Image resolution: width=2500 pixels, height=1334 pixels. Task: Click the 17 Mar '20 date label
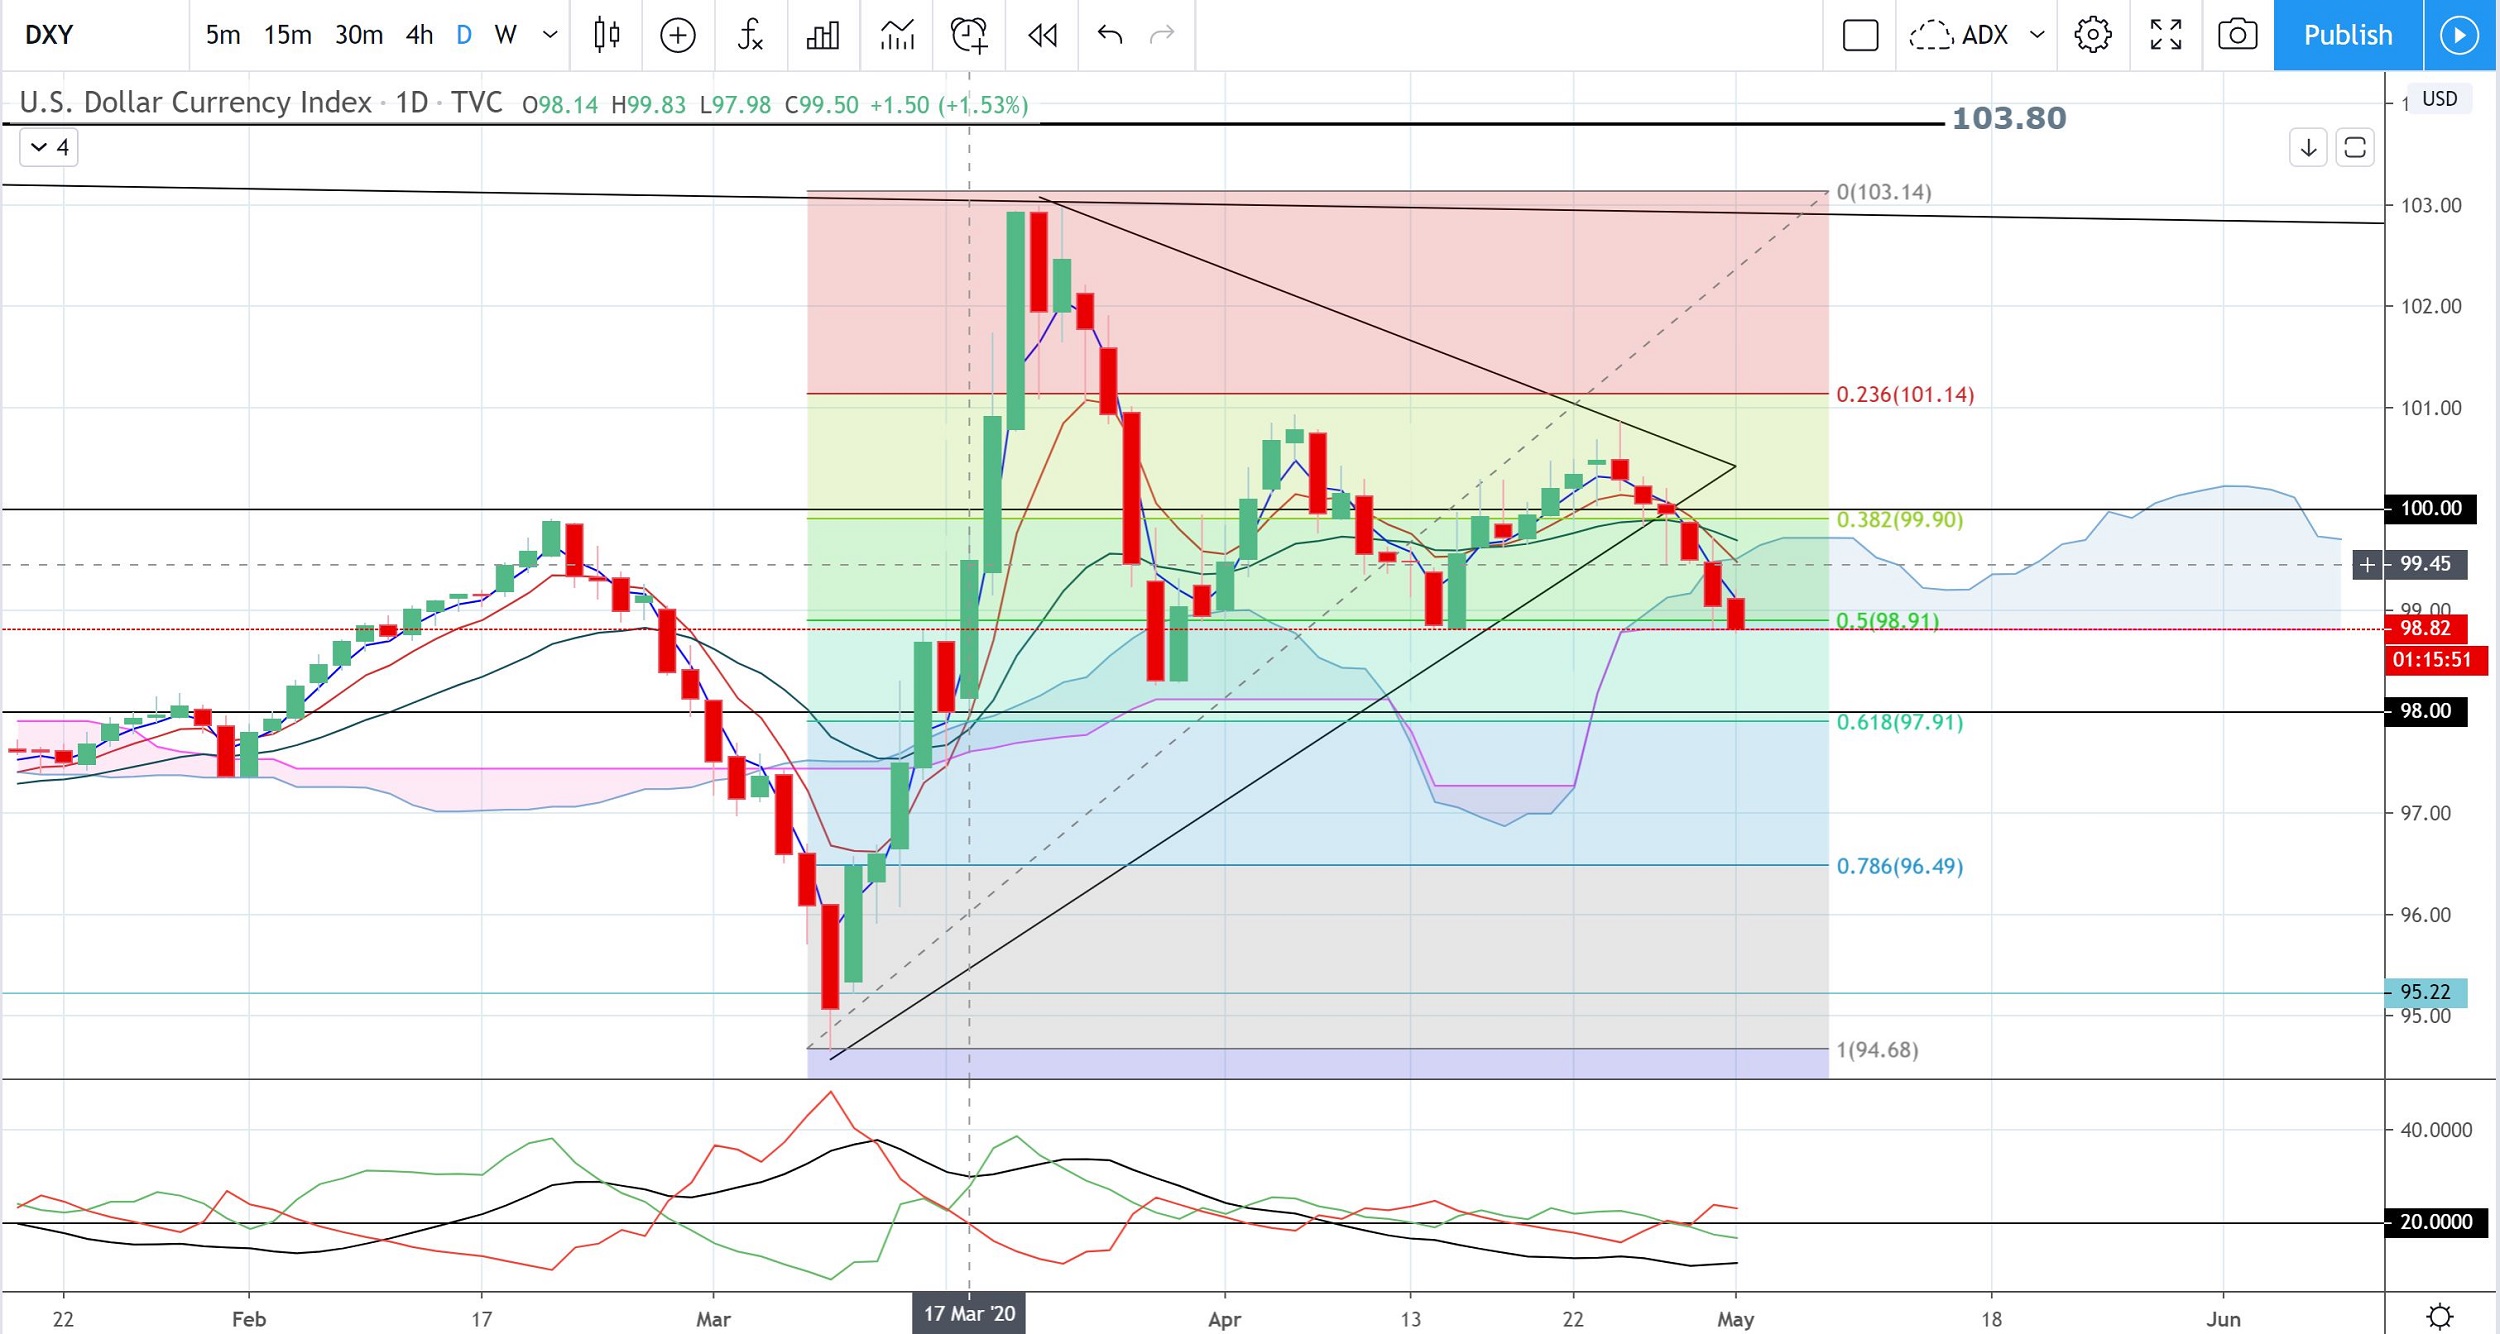[969, 1314]
